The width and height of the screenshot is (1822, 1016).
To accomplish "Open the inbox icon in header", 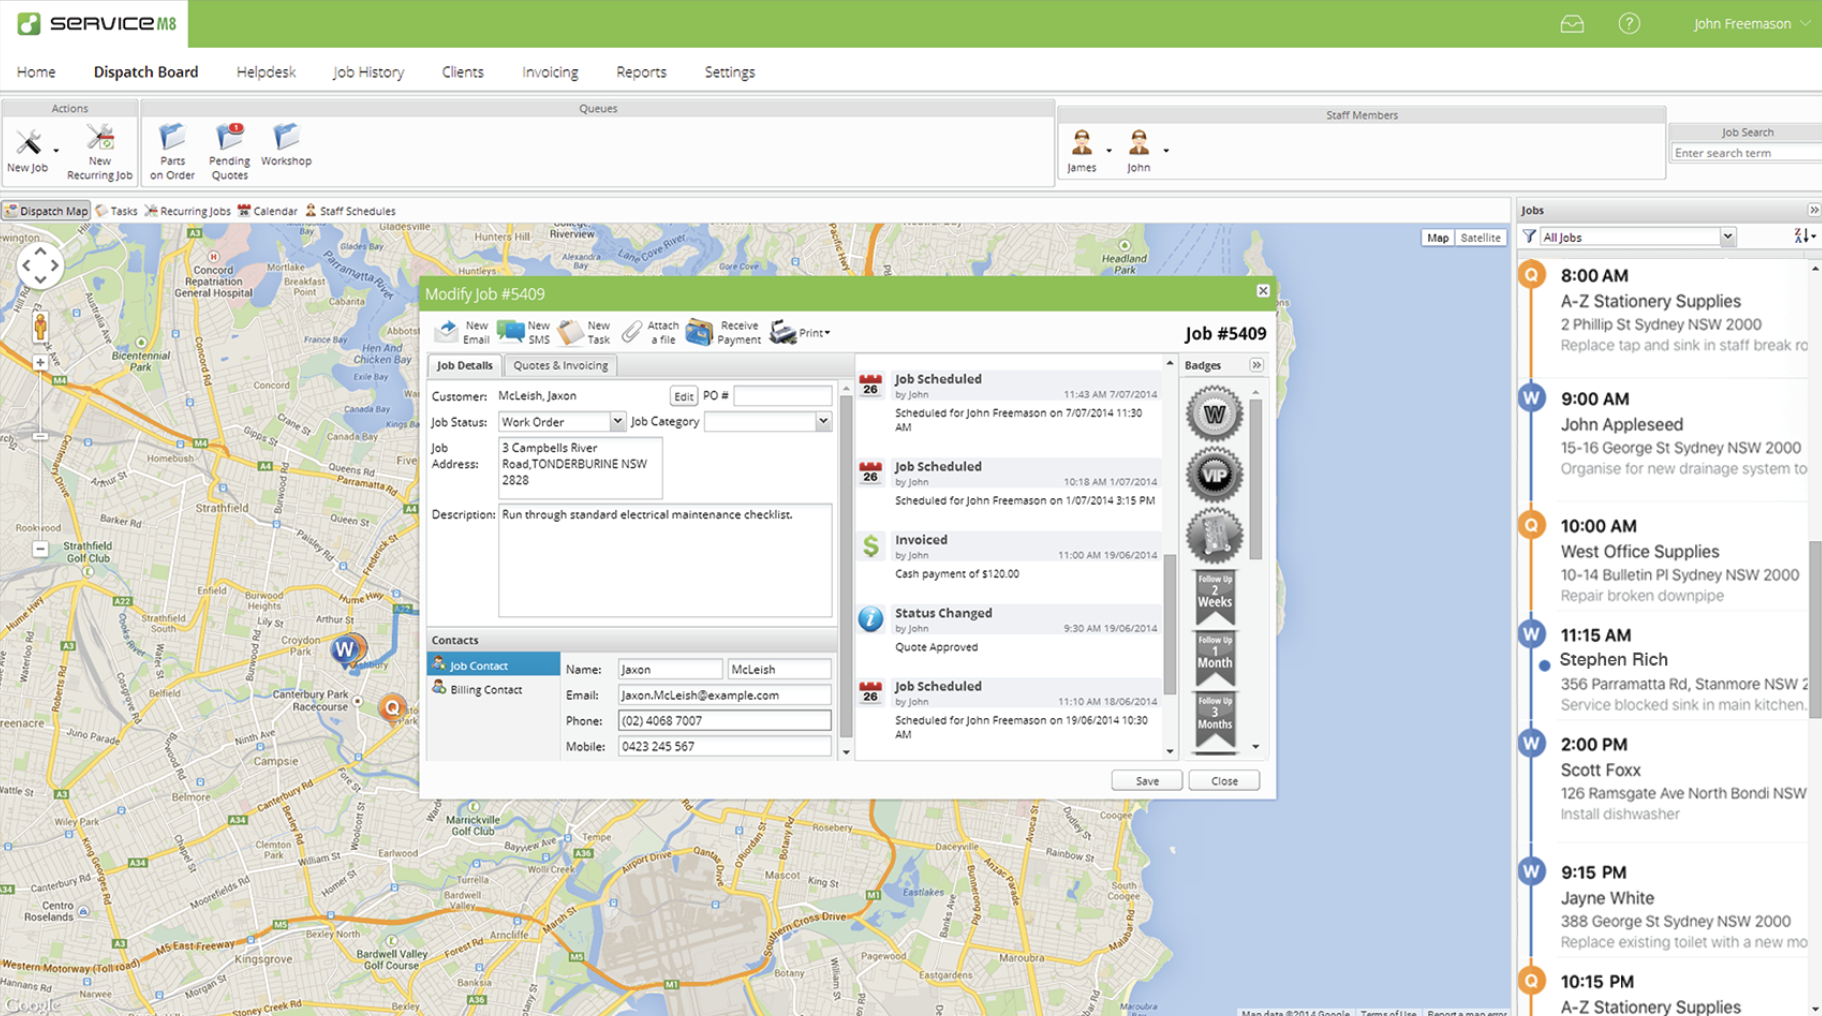I will pos(1572,24).
